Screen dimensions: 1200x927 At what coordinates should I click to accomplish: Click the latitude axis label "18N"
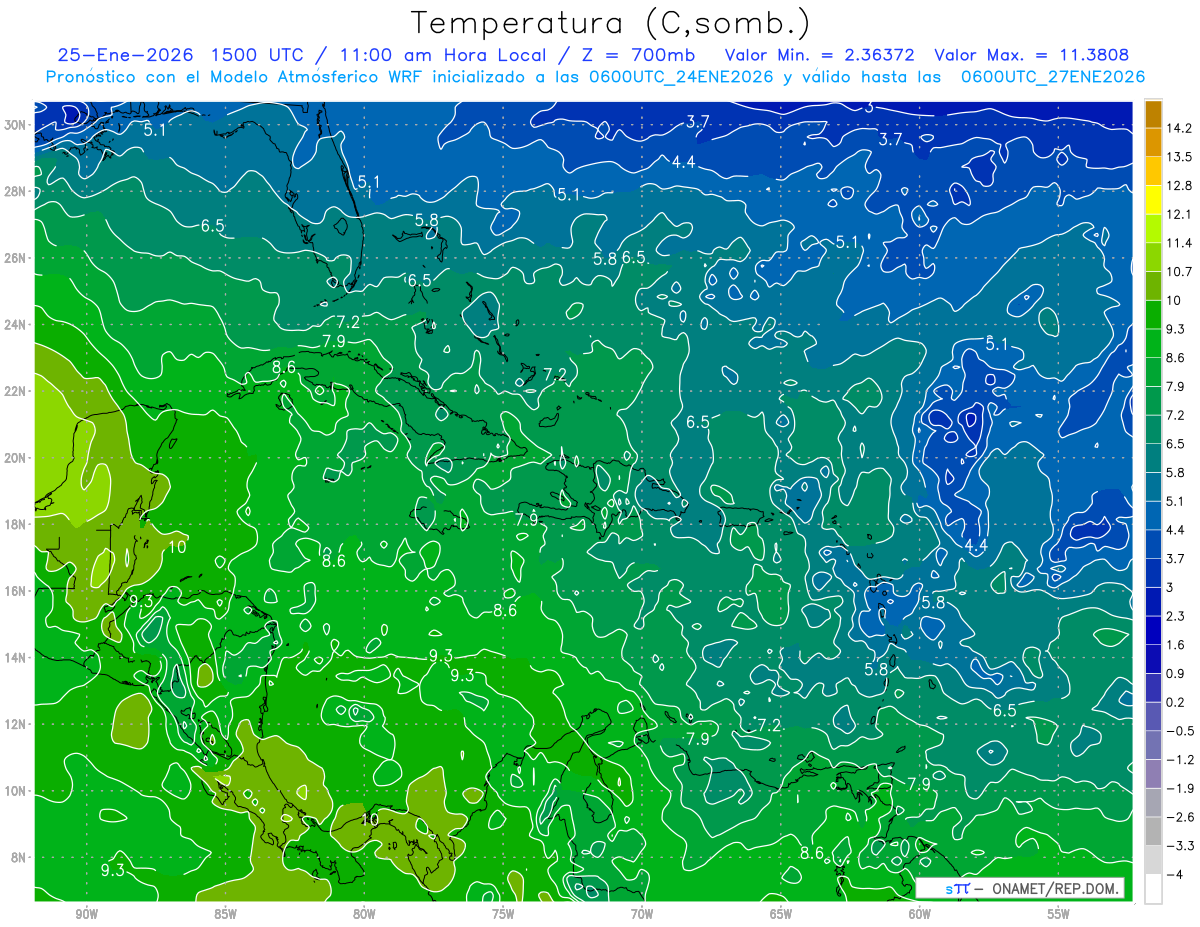[x=17, y=524]
